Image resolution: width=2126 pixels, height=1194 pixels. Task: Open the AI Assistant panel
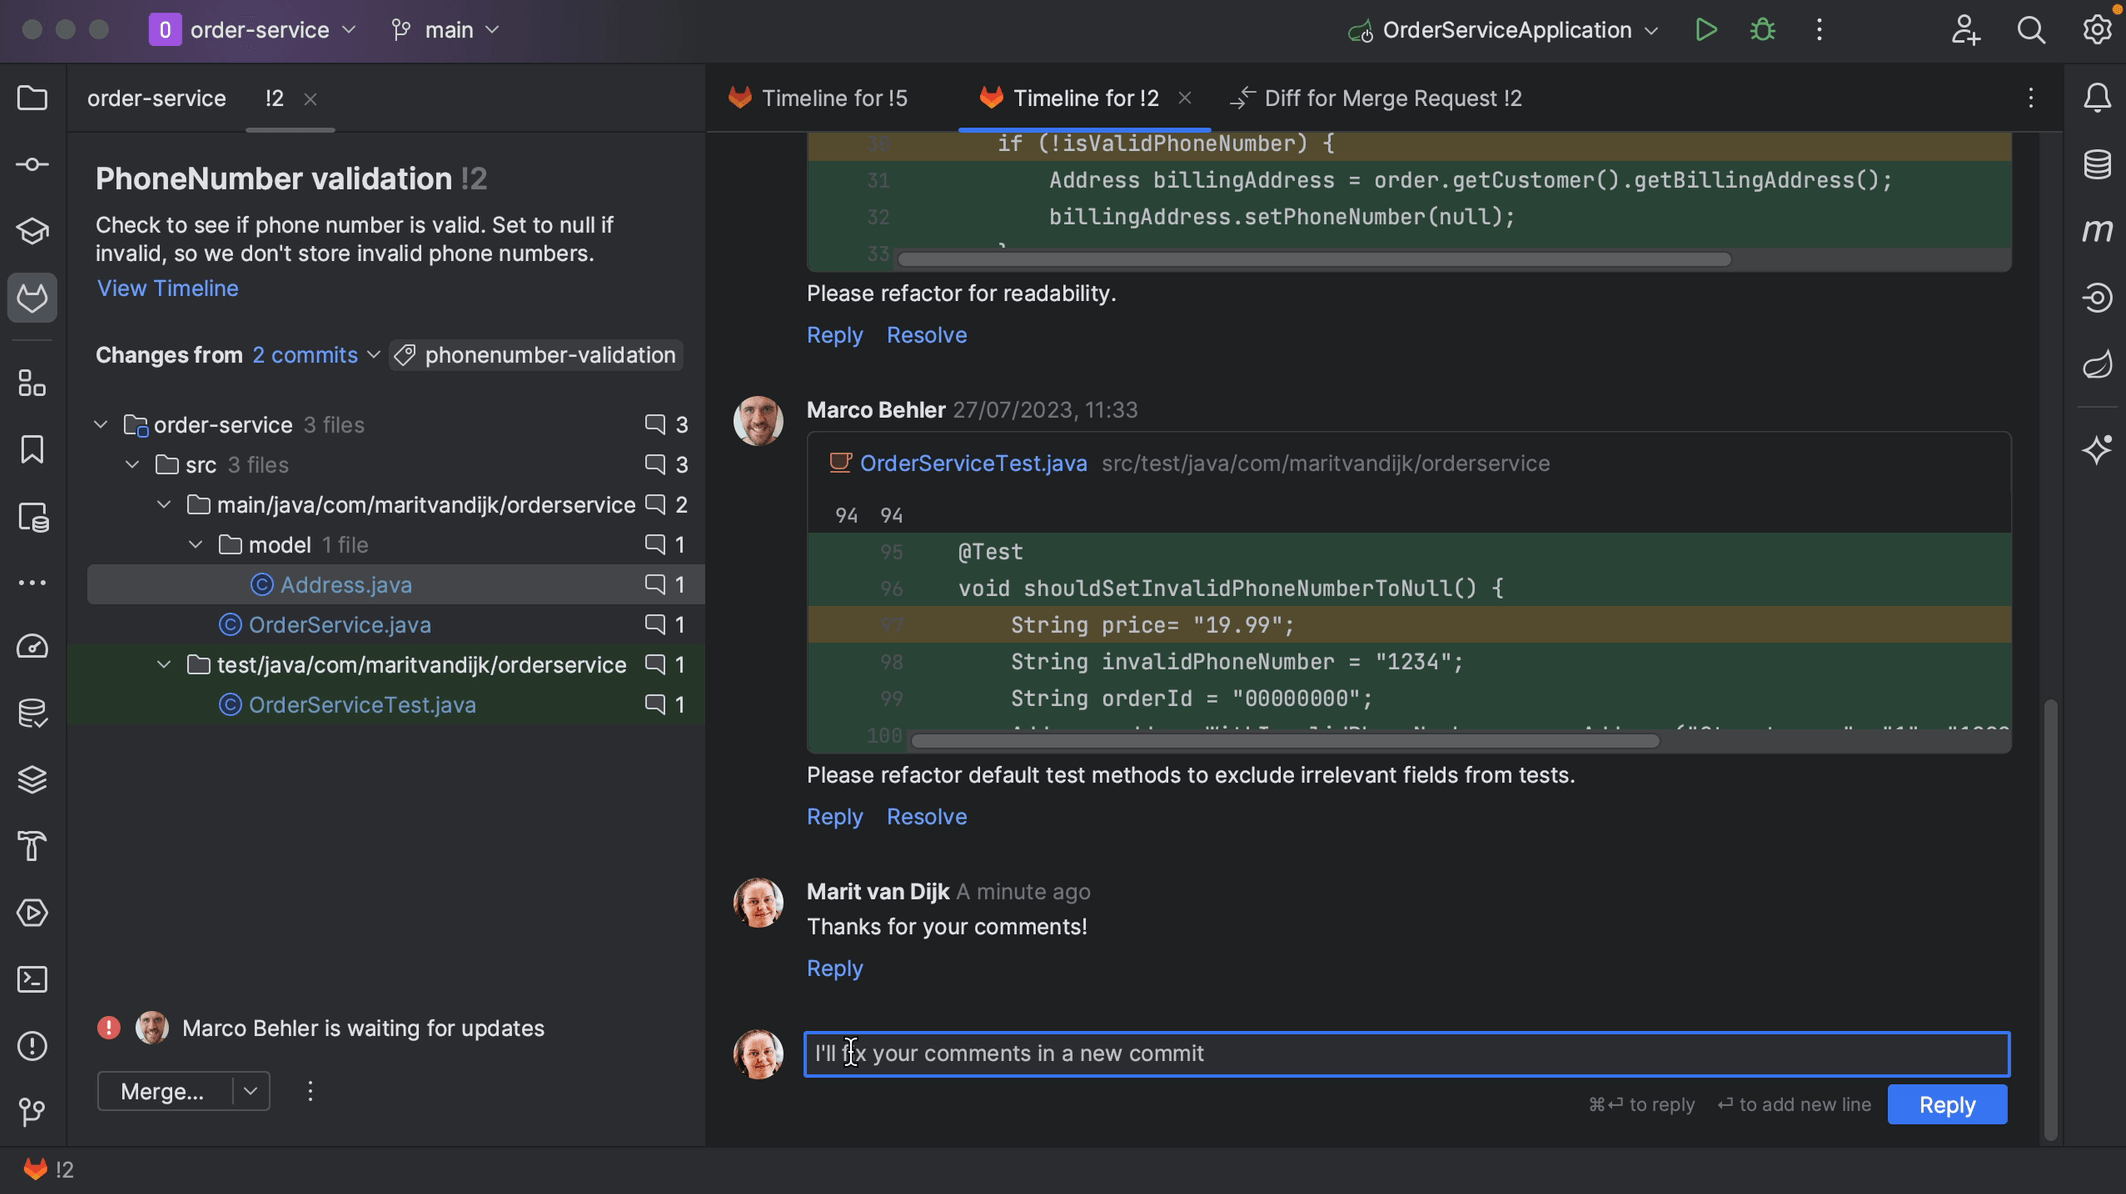[x=2097, y=451]
